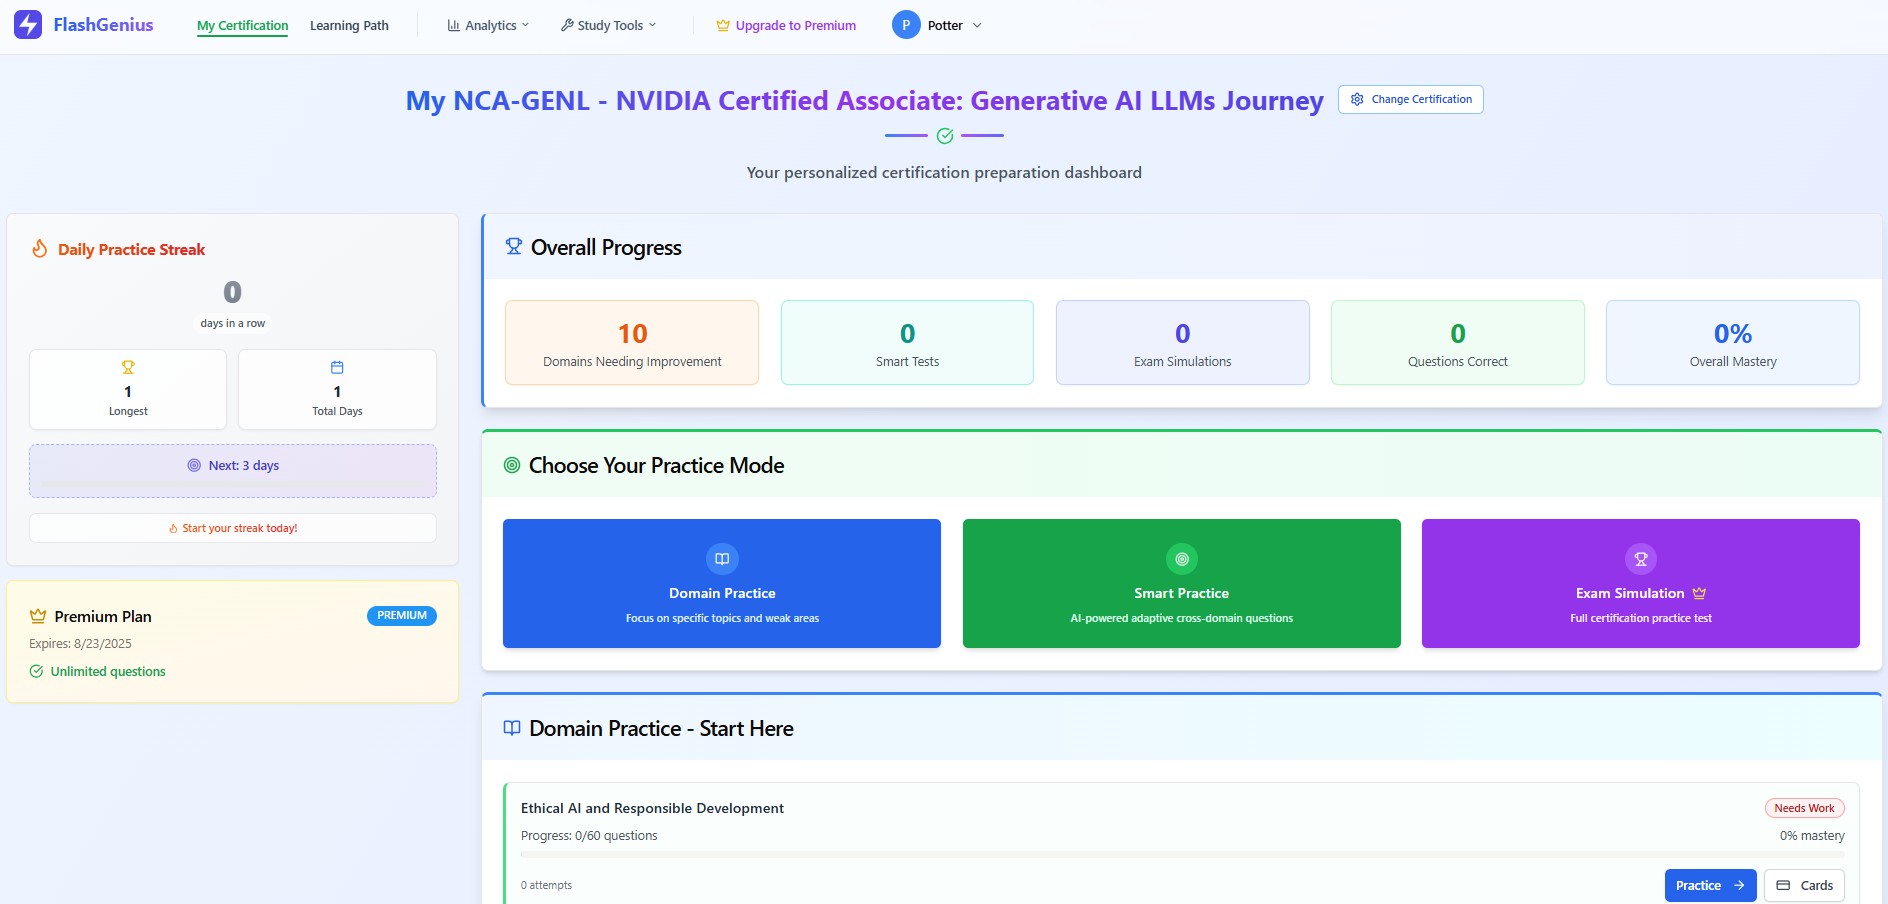
Task: Click the green checkmark under the journey title
Action: click(945, 136)
